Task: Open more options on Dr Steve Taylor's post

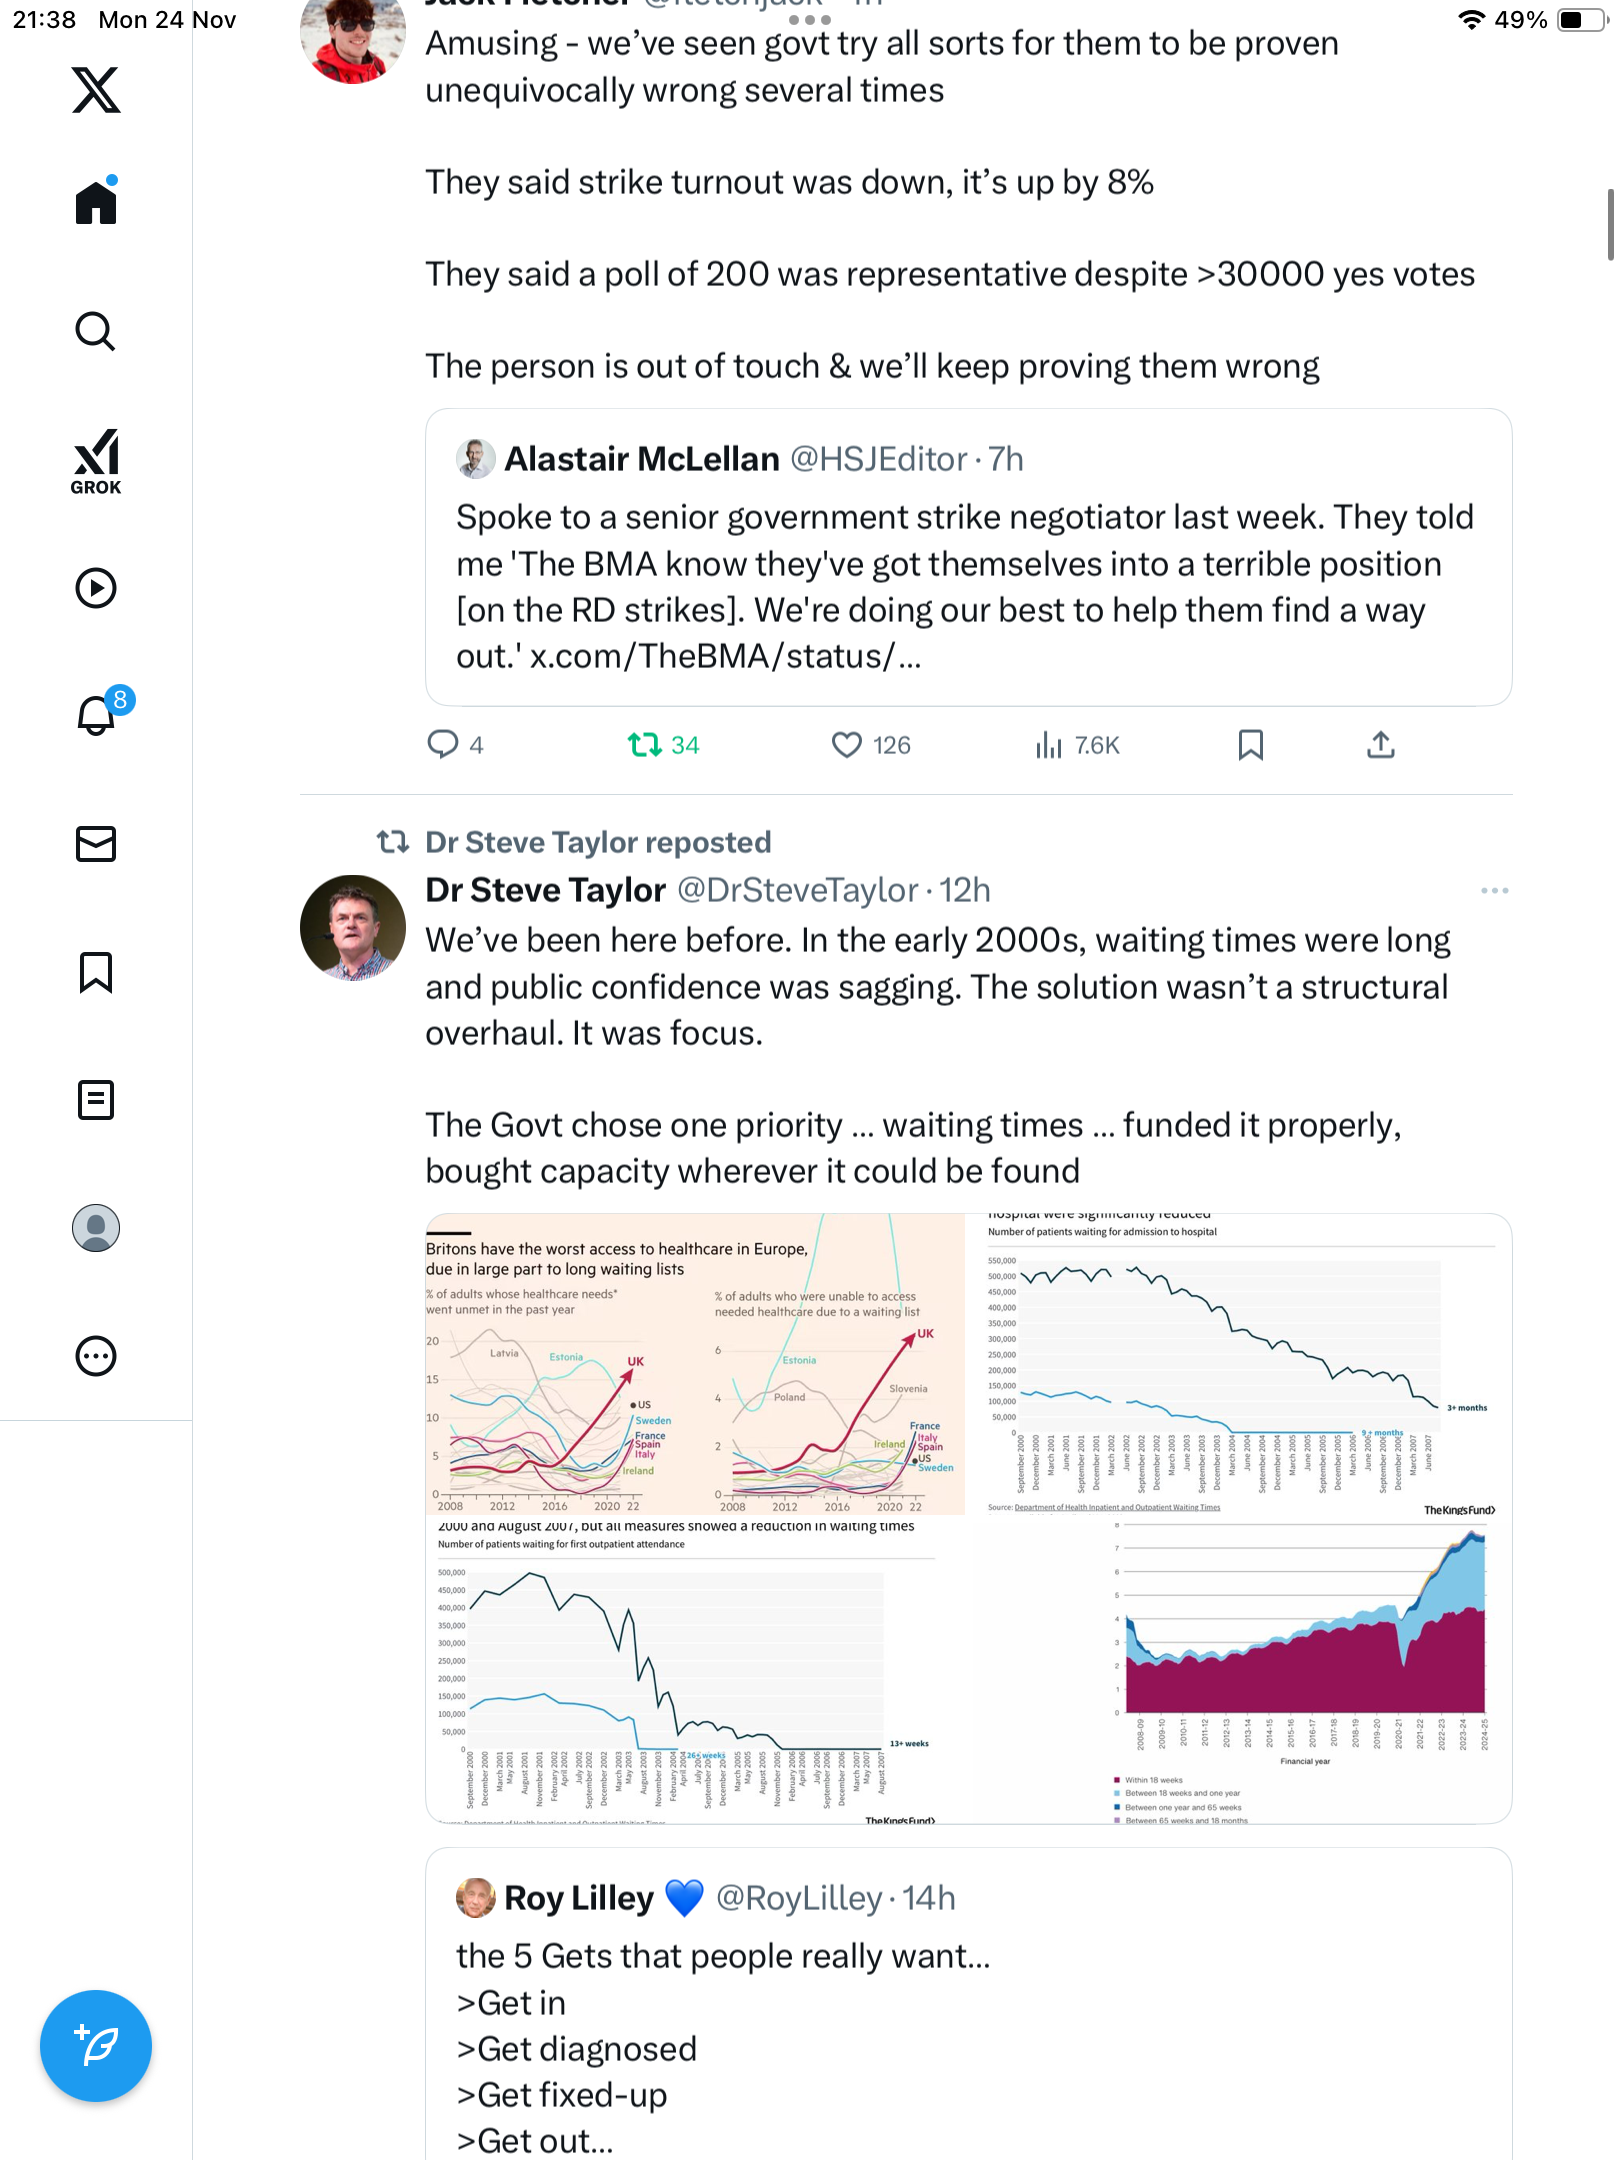Action: (1494, 890)
